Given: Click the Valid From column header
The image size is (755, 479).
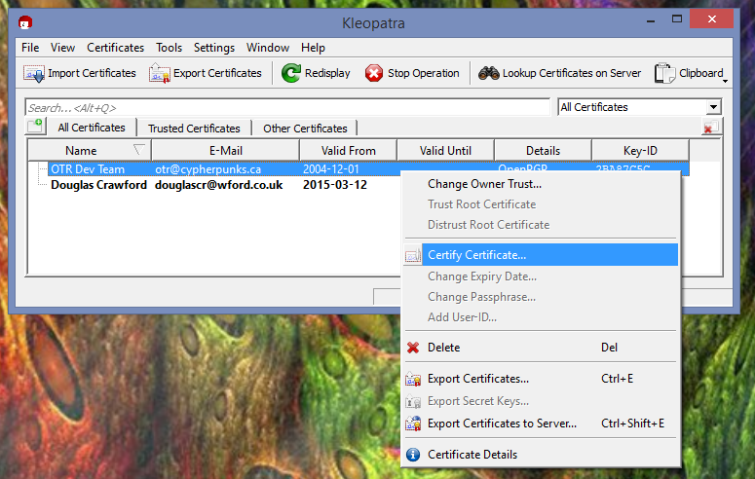Looking at the screenshot, I should pyautogui.click(x=348, y=151).
